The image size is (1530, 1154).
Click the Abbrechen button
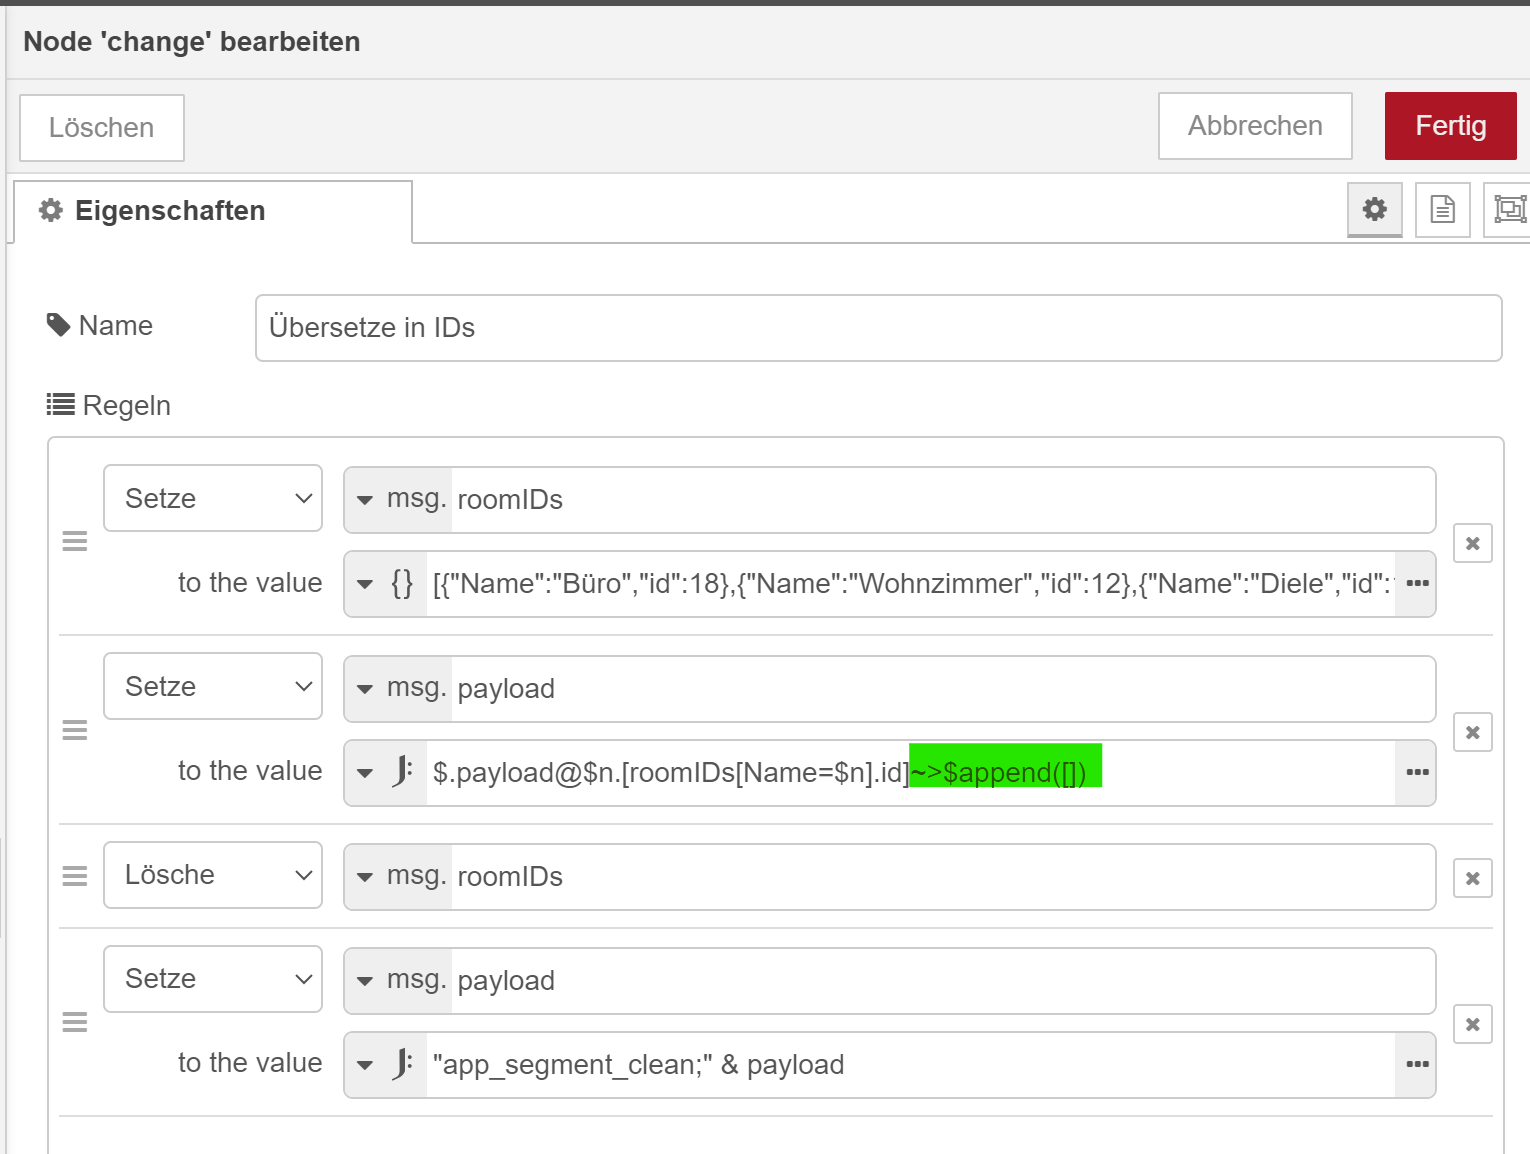point(1255,126)
